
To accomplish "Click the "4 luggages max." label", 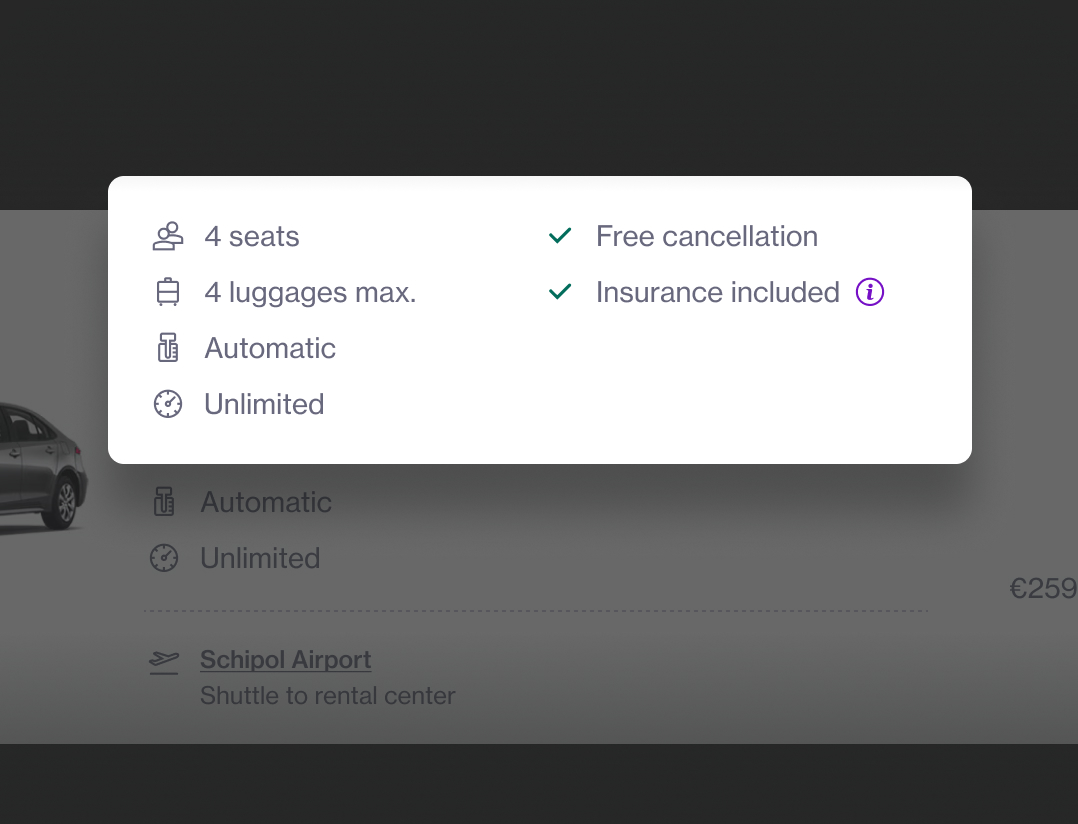I will pos(310,292).
